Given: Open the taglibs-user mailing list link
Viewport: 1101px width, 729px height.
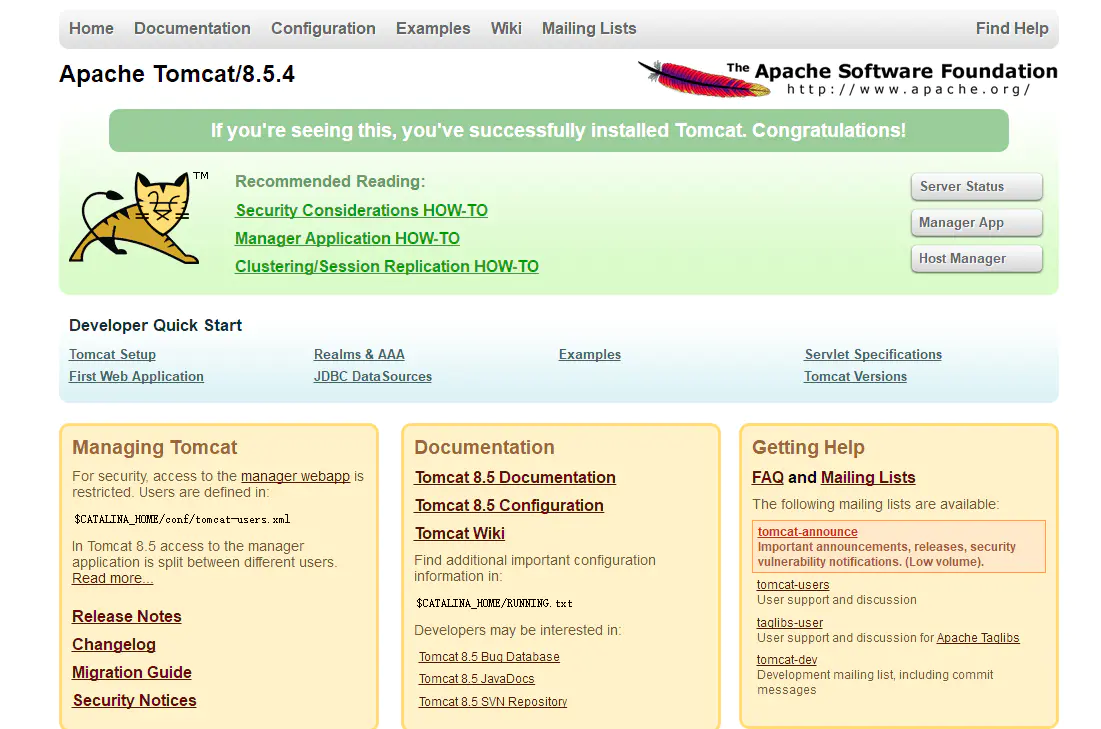Looking at the screenshot, I should tap(790, 623).
